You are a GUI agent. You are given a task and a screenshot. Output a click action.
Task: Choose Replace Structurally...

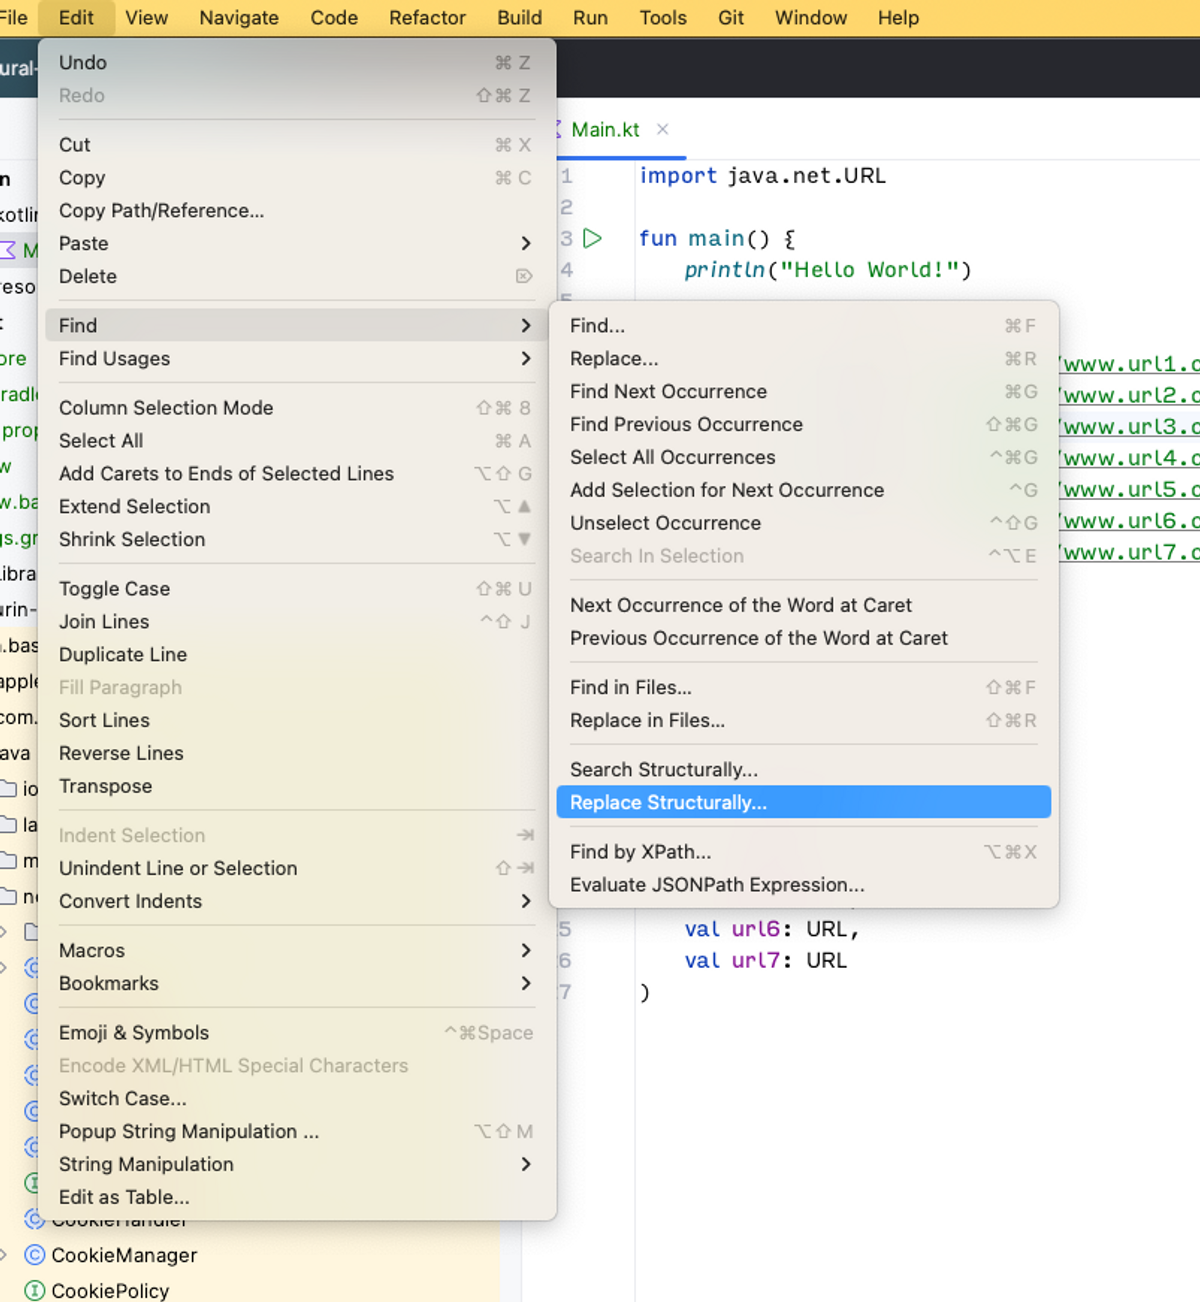[803, 802]
